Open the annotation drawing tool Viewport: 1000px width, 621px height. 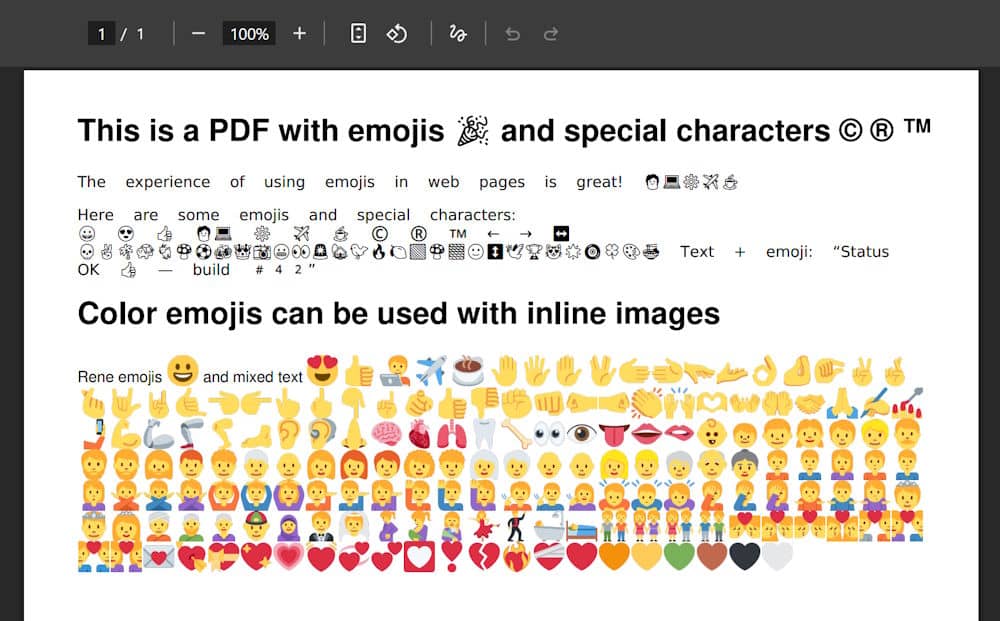[458, 33]
